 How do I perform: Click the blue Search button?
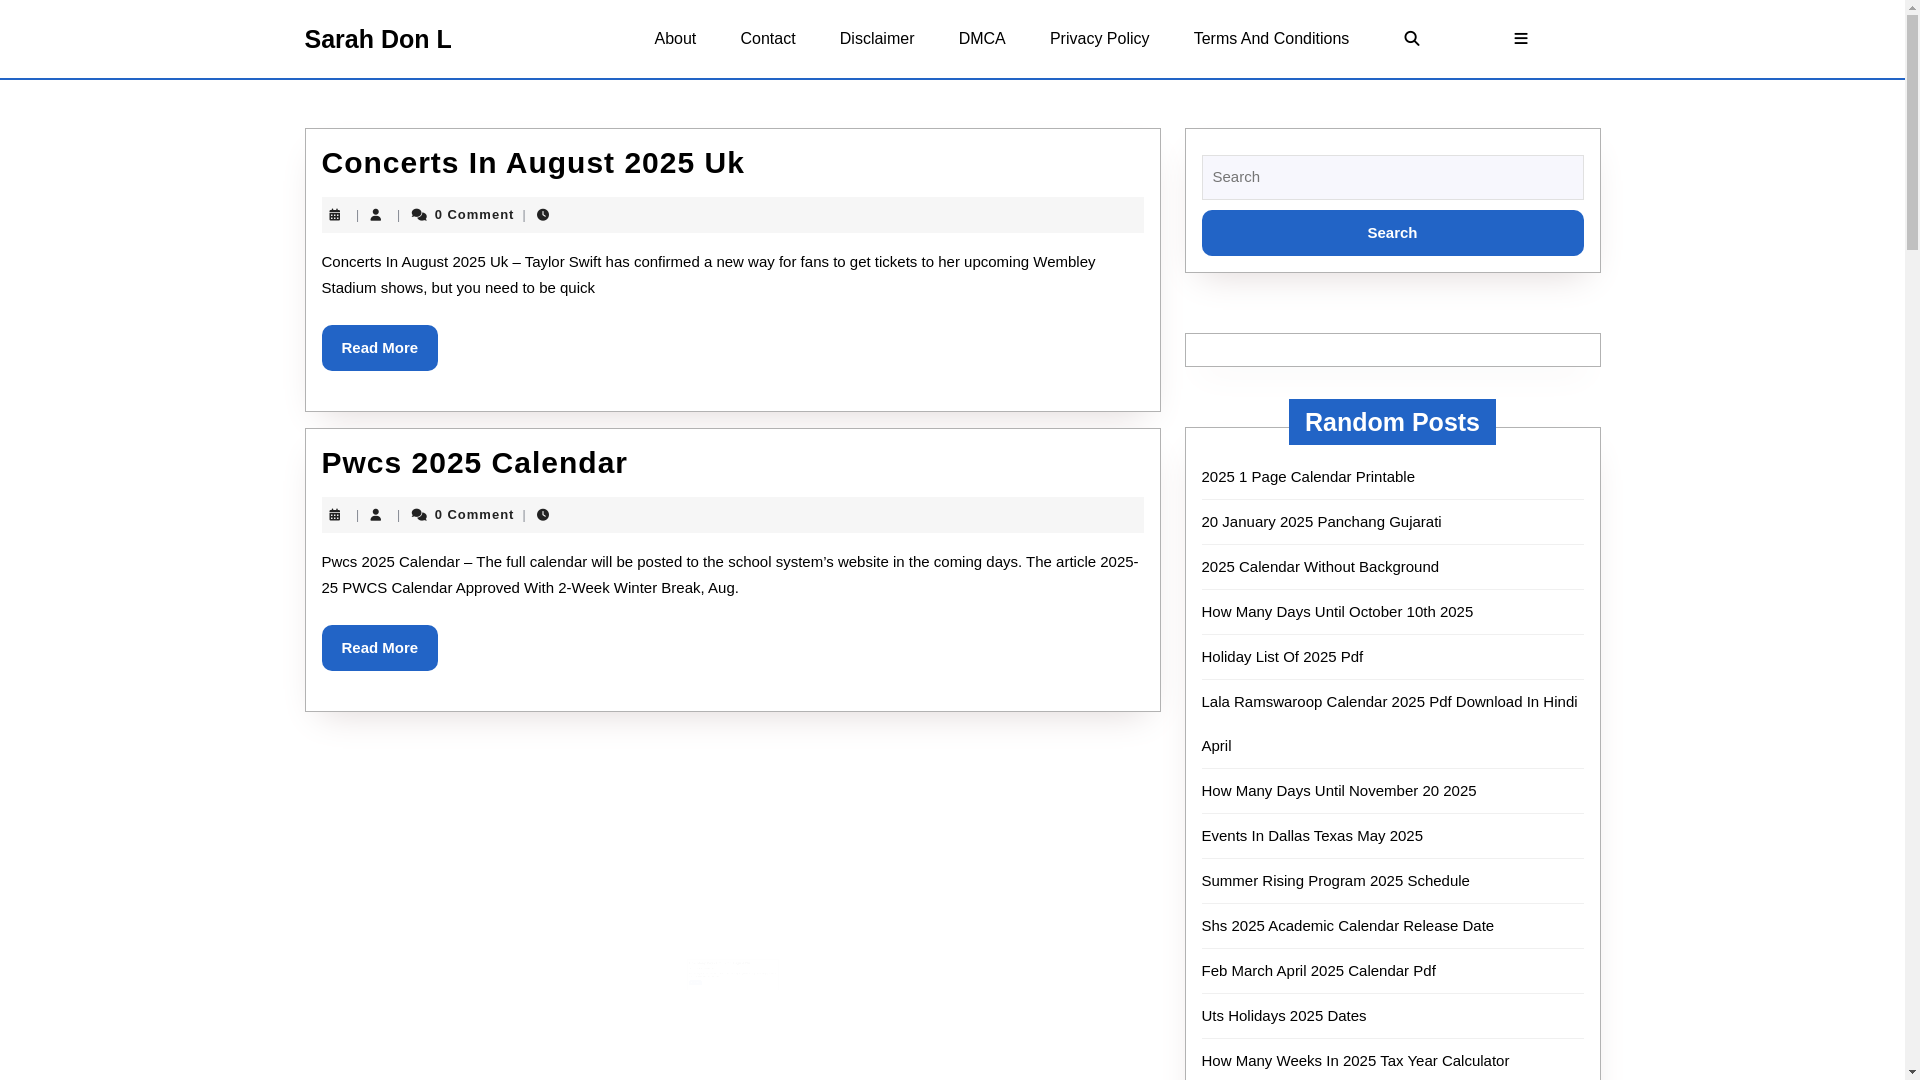point(1392,233)
